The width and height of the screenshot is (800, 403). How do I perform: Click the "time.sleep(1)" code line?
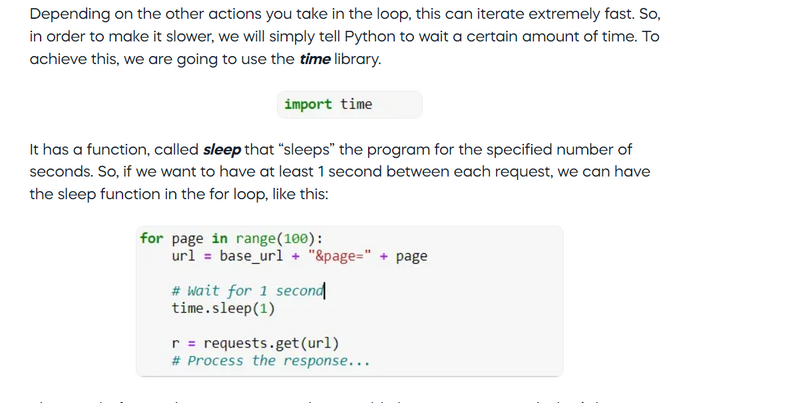coord(223,308)
